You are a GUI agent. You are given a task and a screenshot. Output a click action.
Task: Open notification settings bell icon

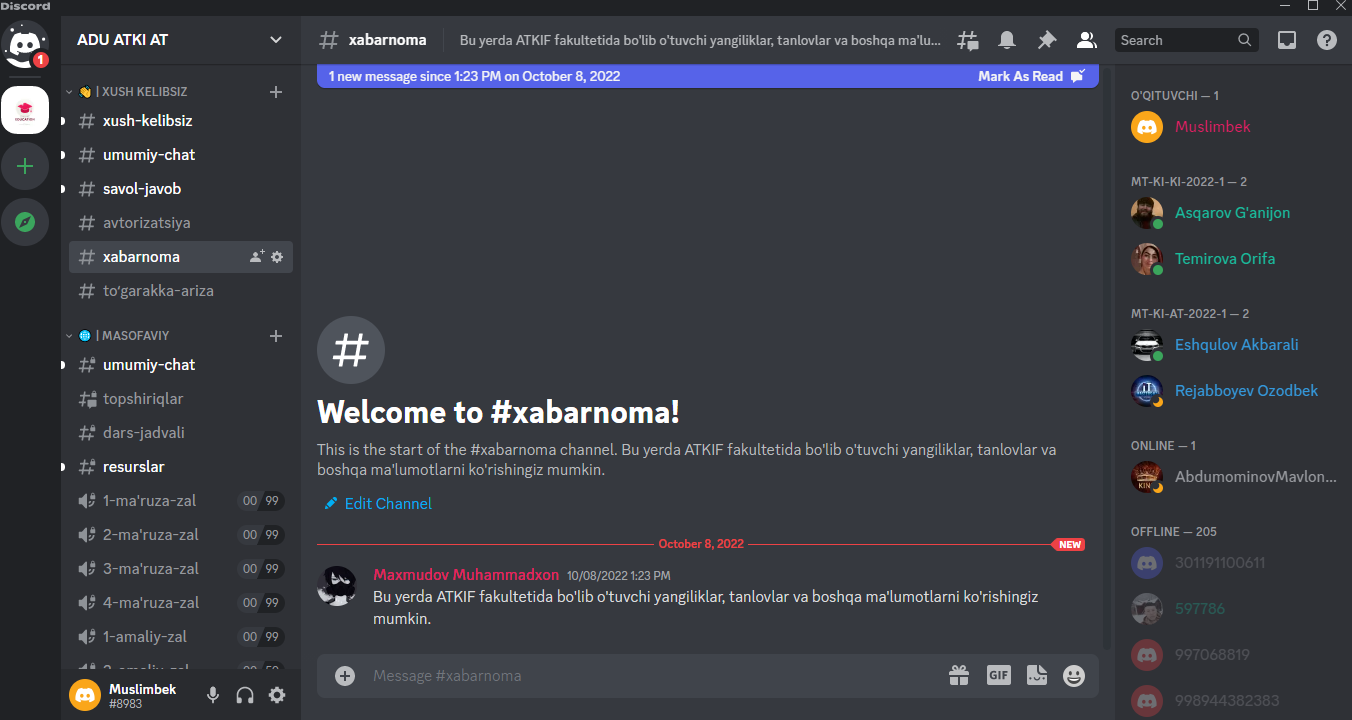coord(1007,40)
